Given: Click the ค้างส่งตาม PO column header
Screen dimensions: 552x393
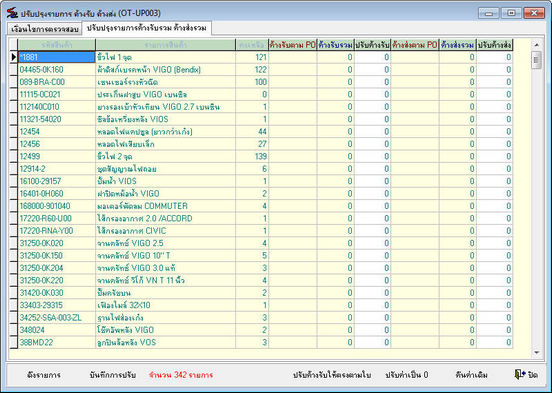Looking at the screenshot, I should coord(415,45).
